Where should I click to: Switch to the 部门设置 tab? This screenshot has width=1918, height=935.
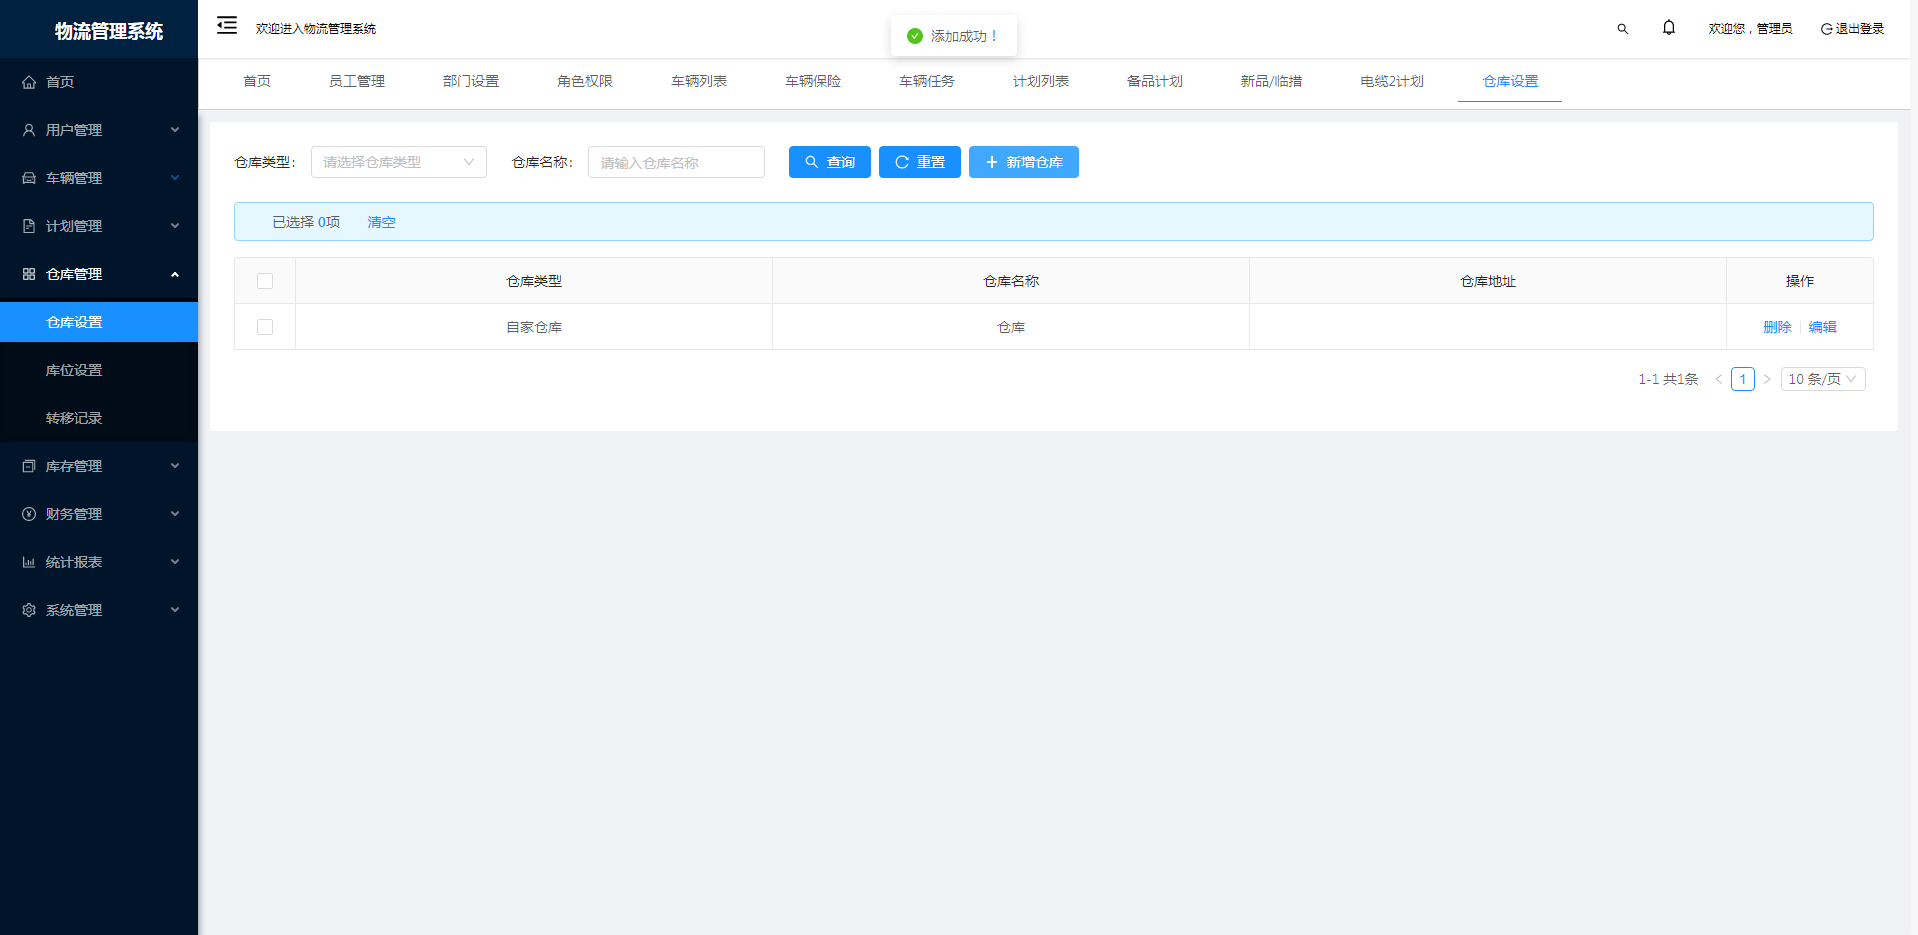(x=471, y=81)
